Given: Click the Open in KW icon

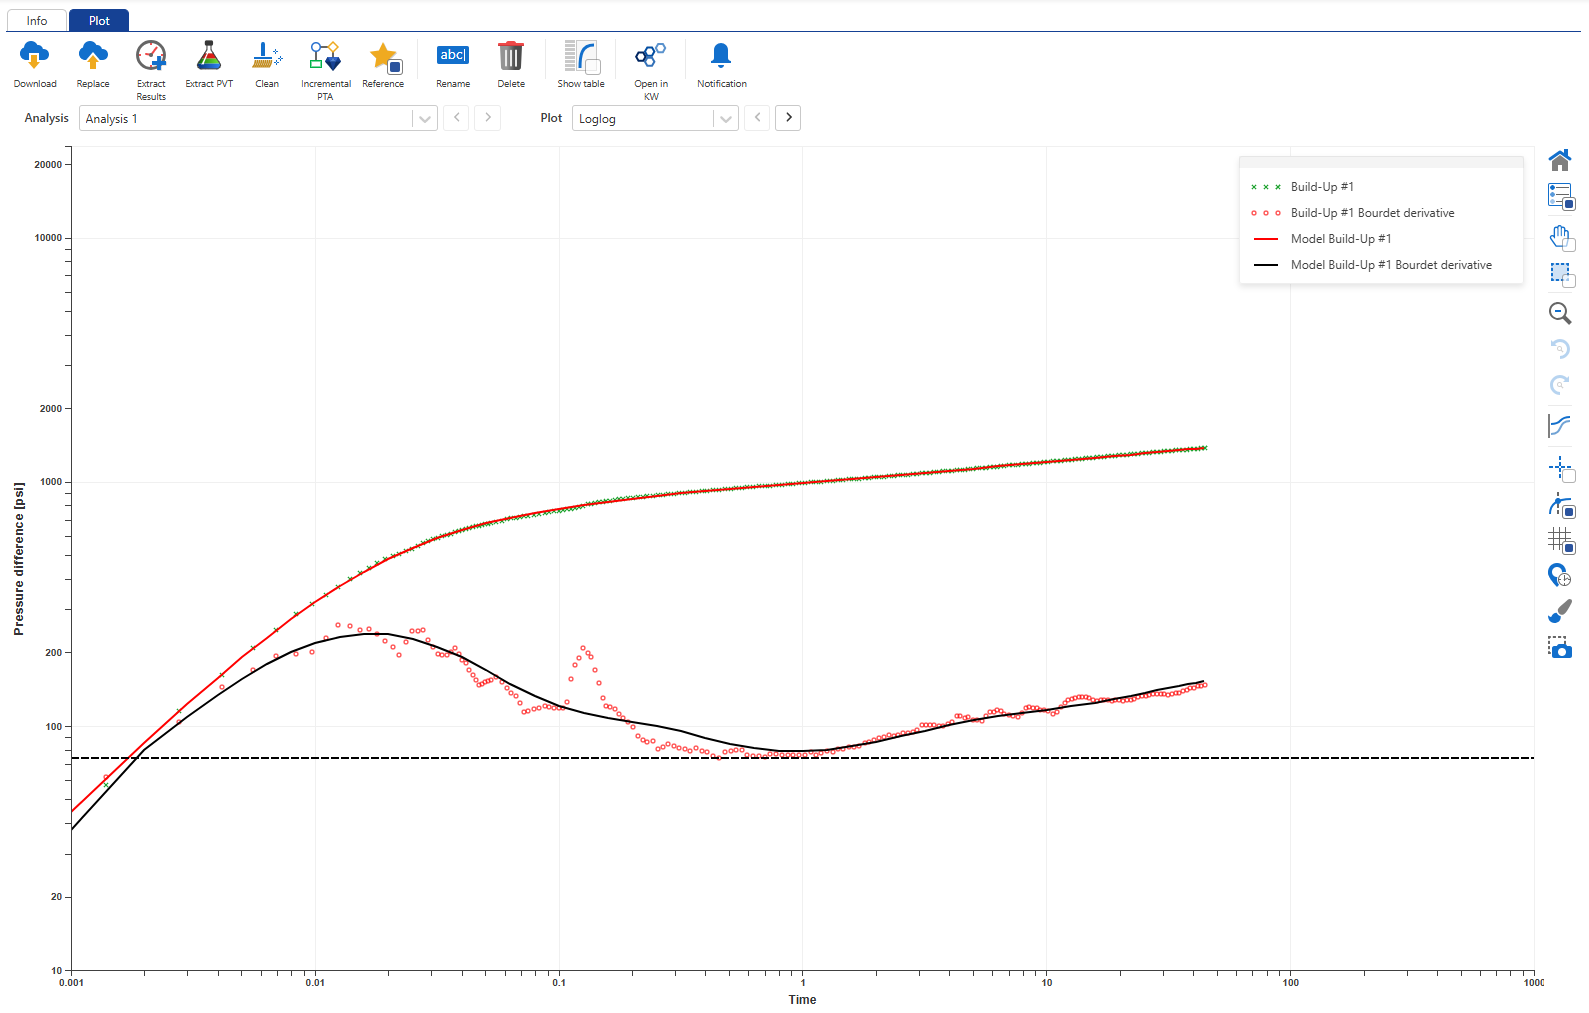Looking at the screenshot, I should [651, 57].
